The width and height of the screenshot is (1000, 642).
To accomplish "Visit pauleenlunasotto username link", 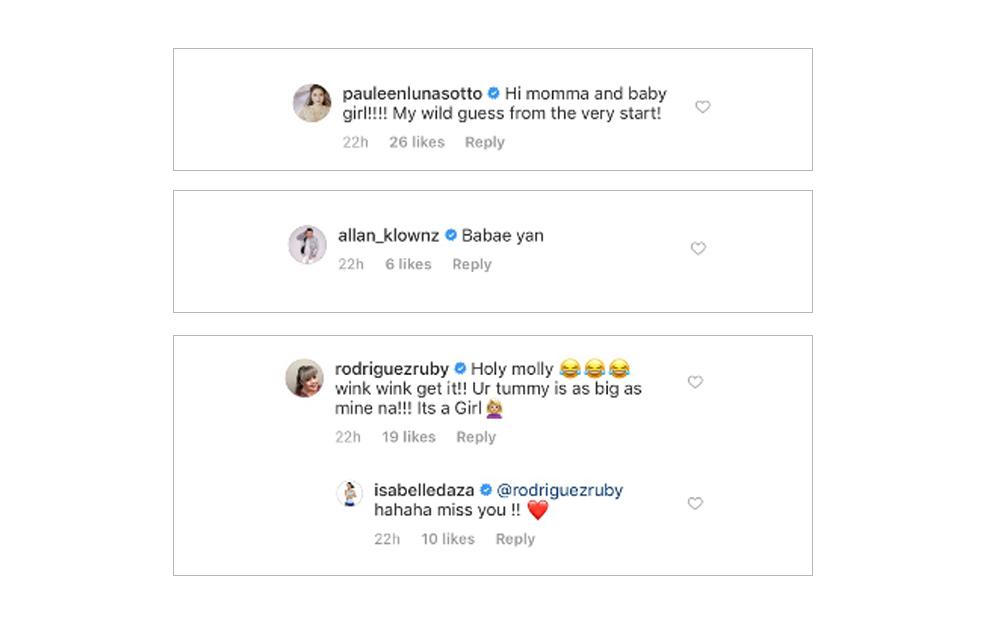I will coord(412,93).
